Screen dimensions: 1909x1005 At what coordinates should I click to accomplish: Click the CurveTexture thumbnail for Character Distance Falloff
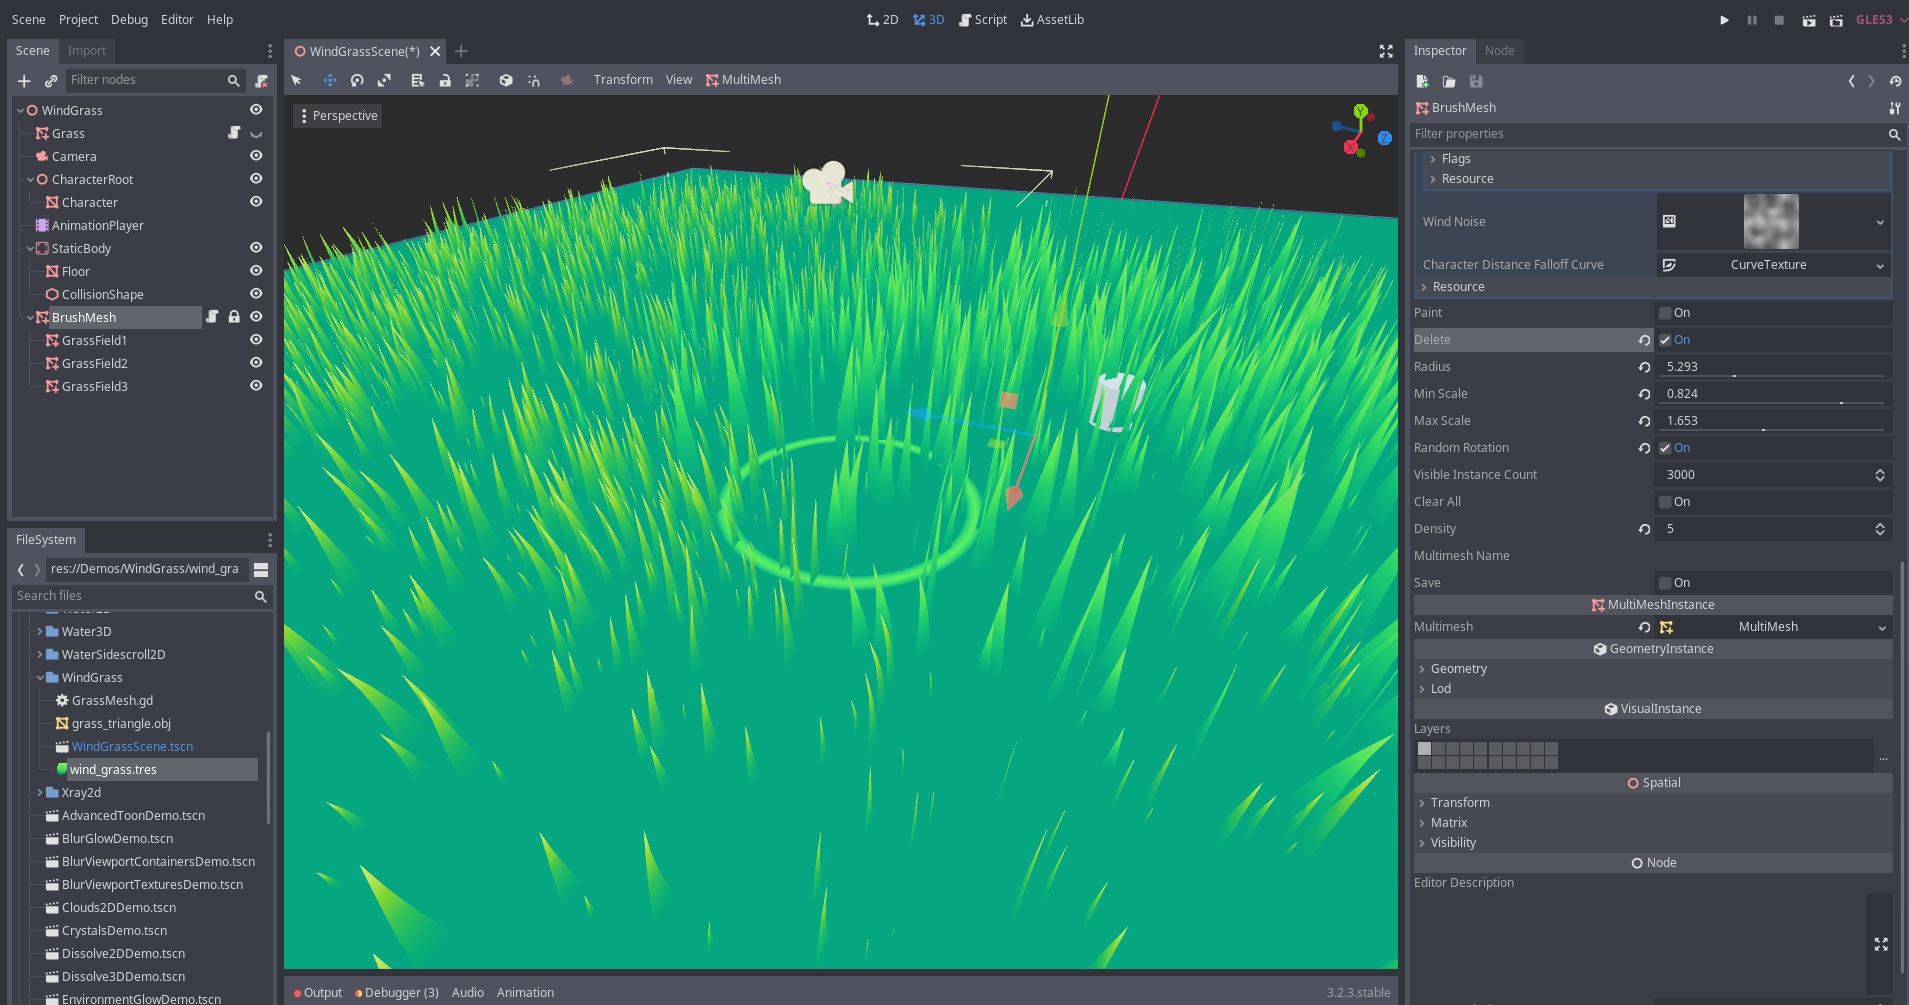(x=1668, y=264)
